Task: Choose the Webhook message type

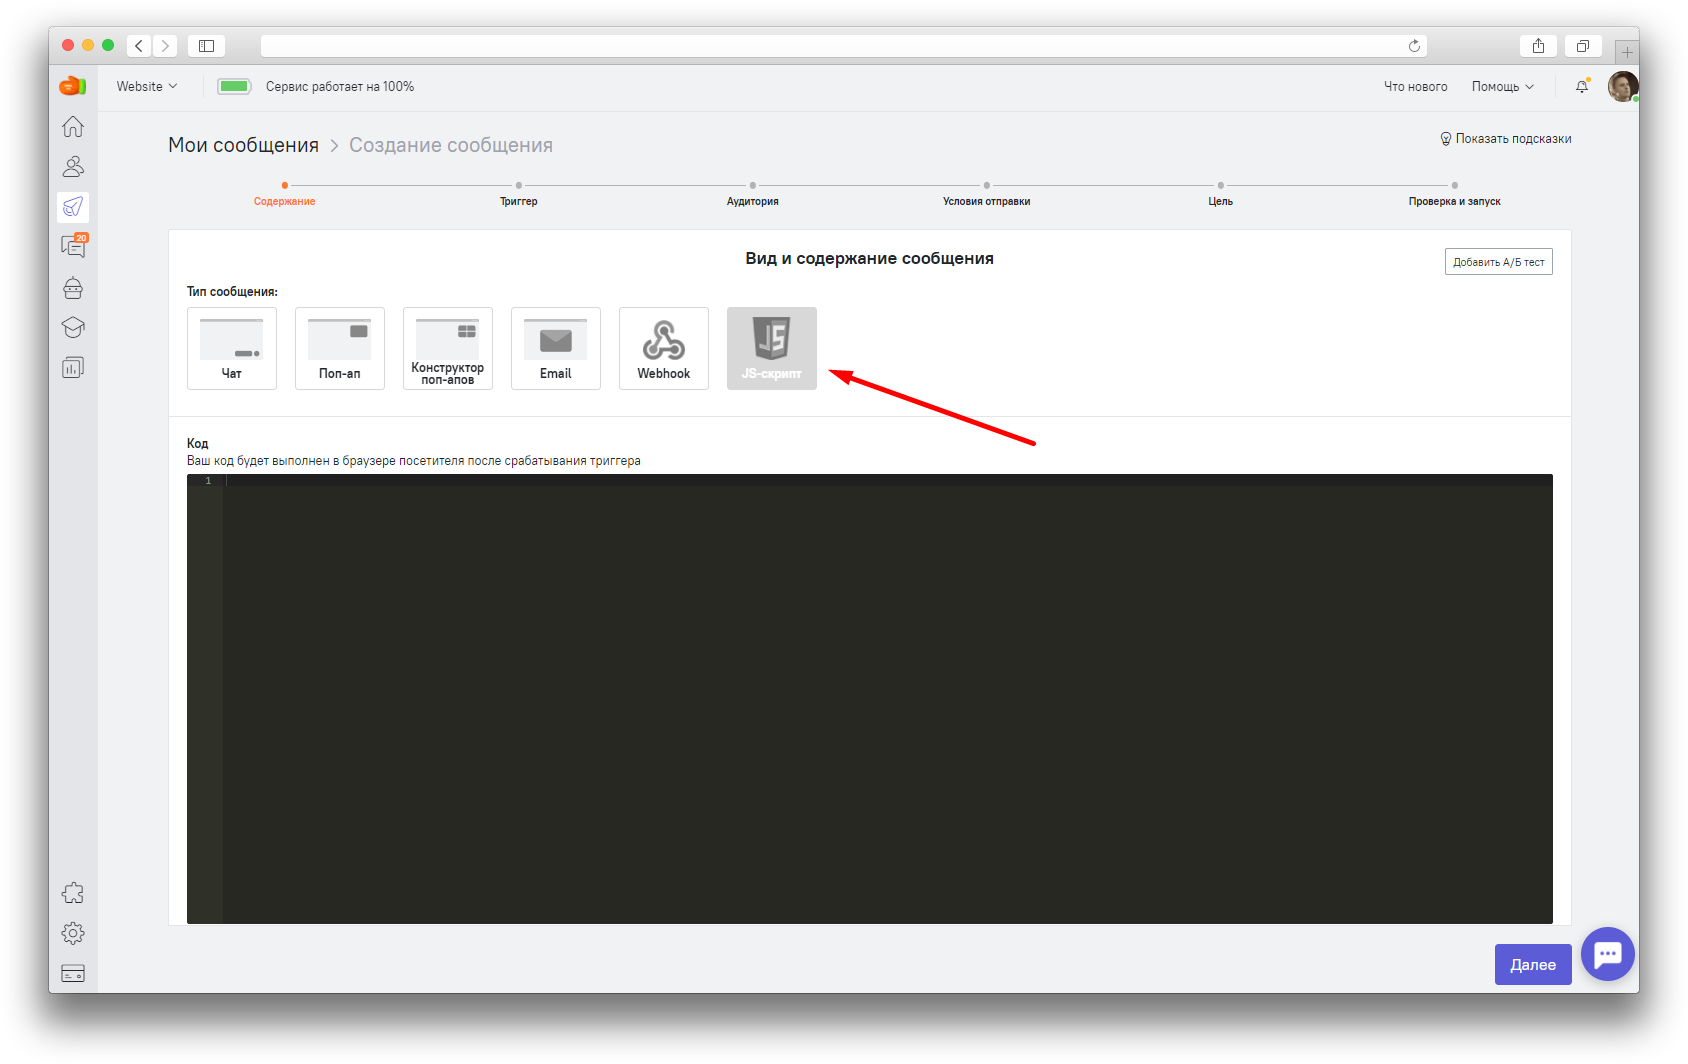Action: tap(664, 348)
